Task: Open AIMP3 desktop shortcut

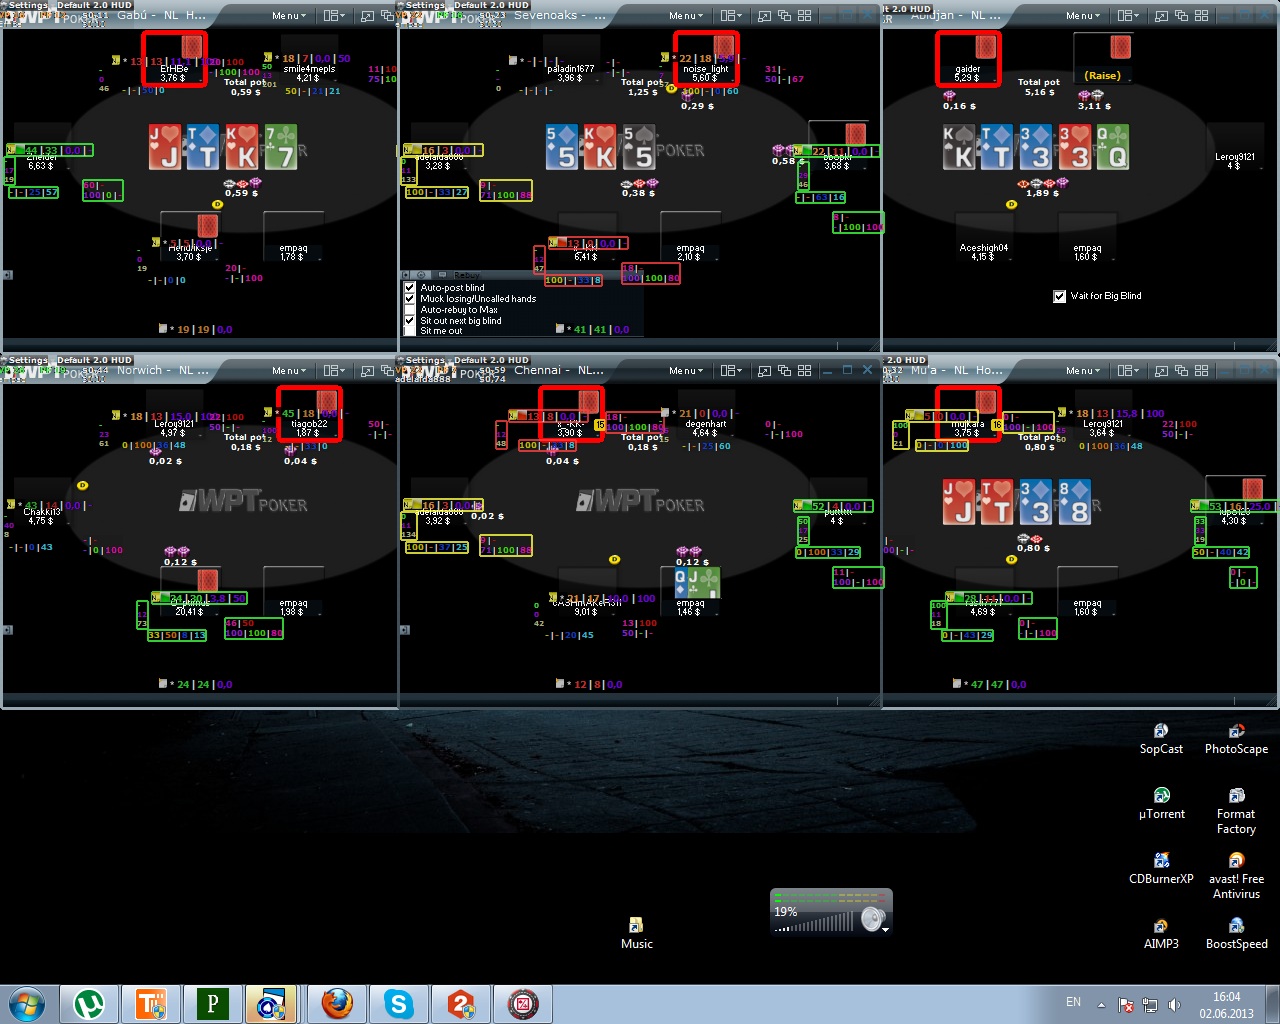Action: pos(1161,934)
